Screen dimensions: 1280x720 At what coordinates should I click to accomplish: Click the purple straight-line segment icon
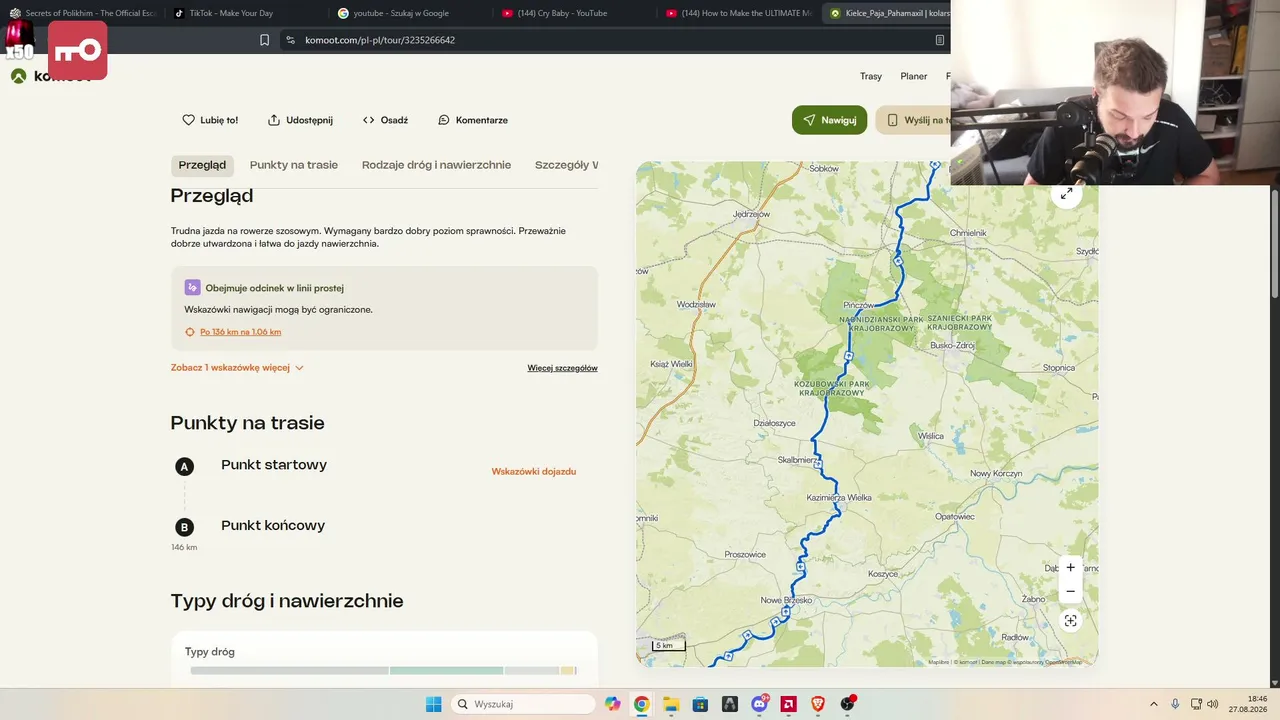tap(192, 288)
